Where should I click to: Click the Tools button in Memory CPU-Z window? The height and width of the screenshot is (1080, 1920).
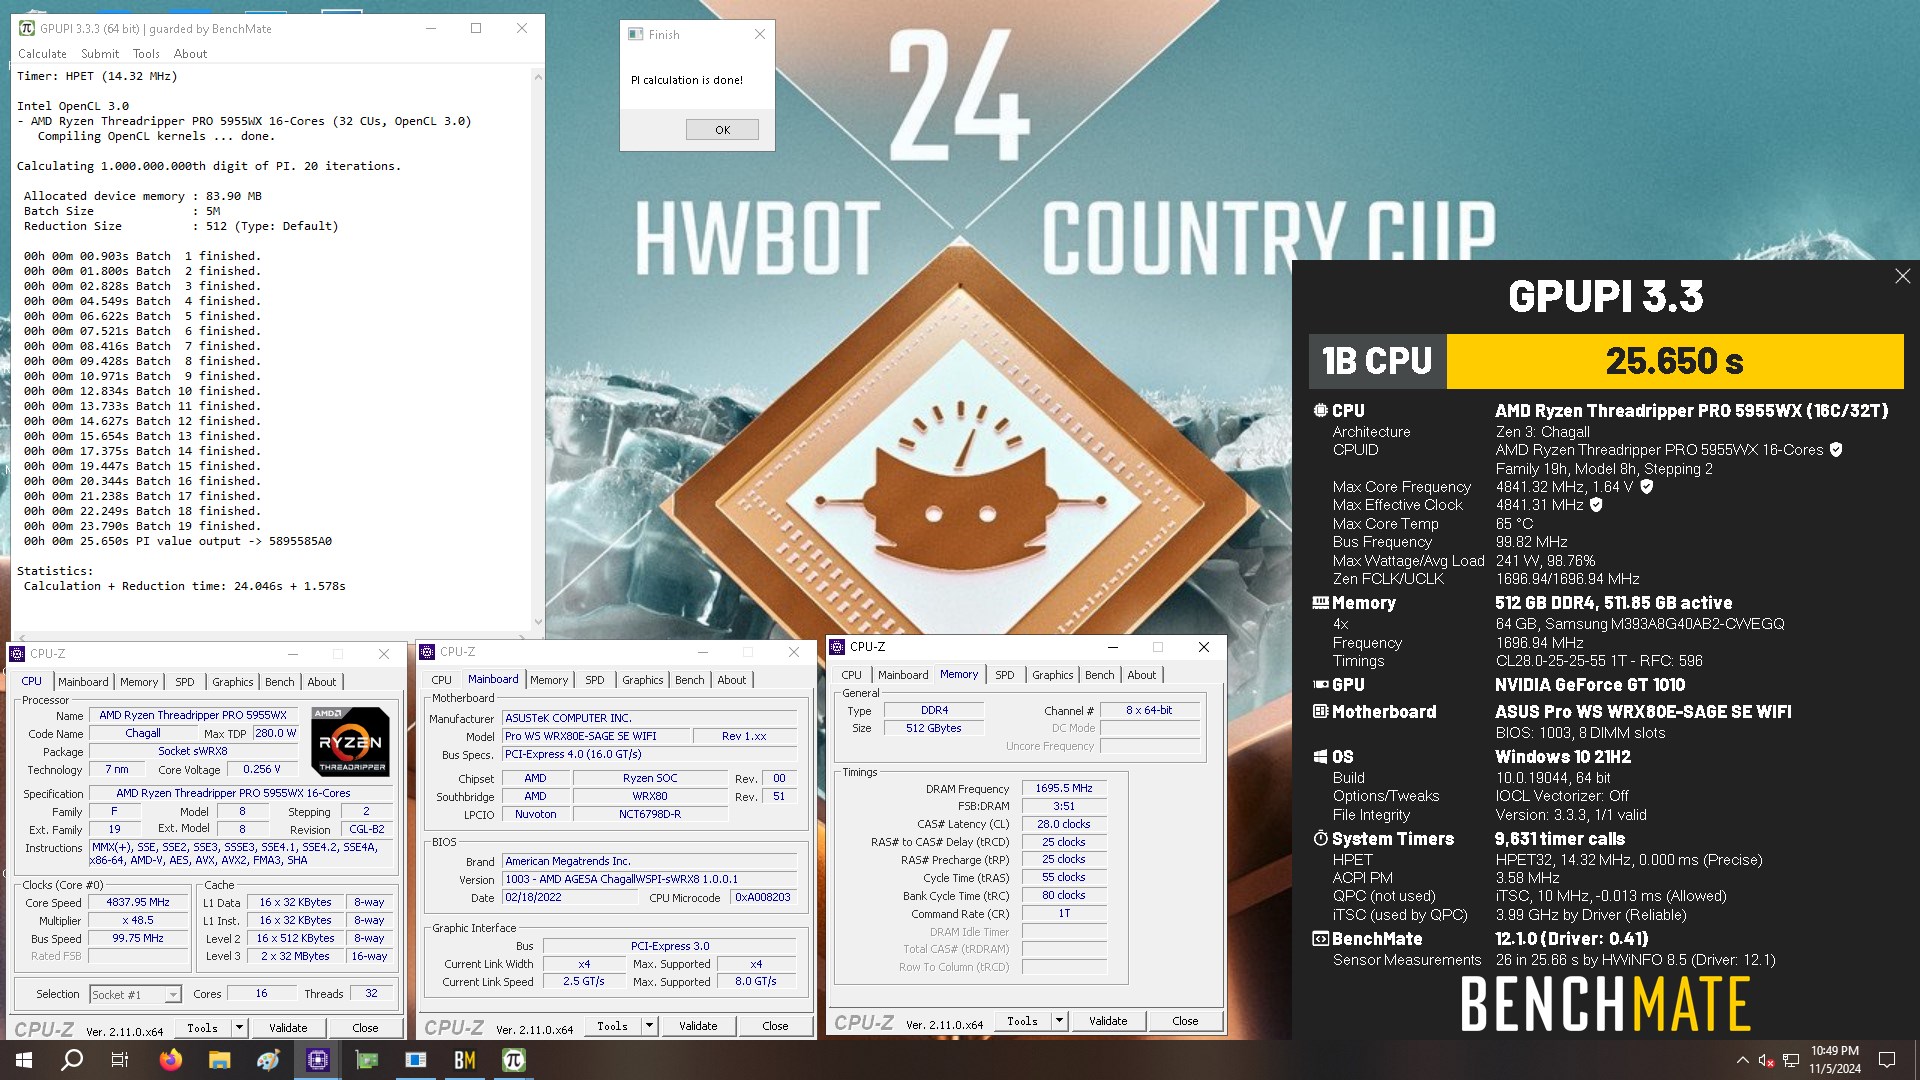[1022, 1020]
